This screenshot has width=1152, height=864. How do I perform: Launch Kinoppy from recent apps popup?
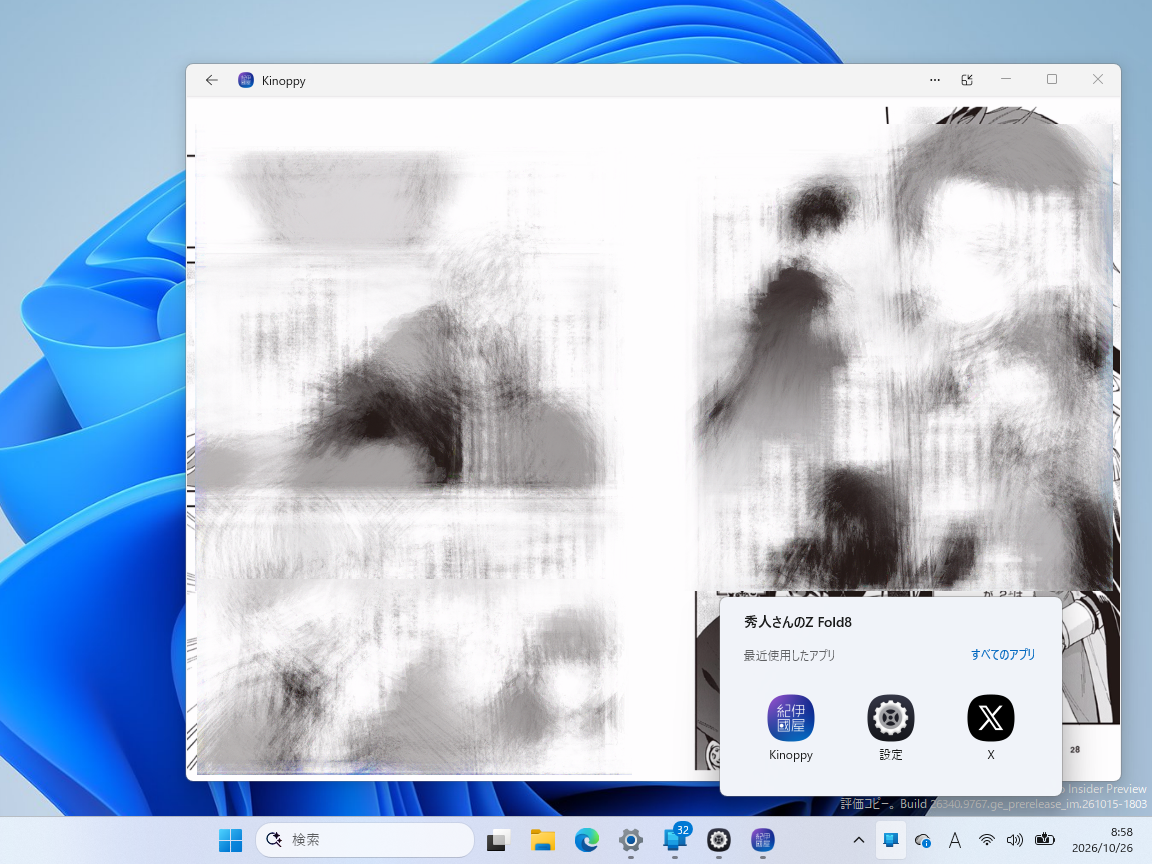[x=791, y=727]
